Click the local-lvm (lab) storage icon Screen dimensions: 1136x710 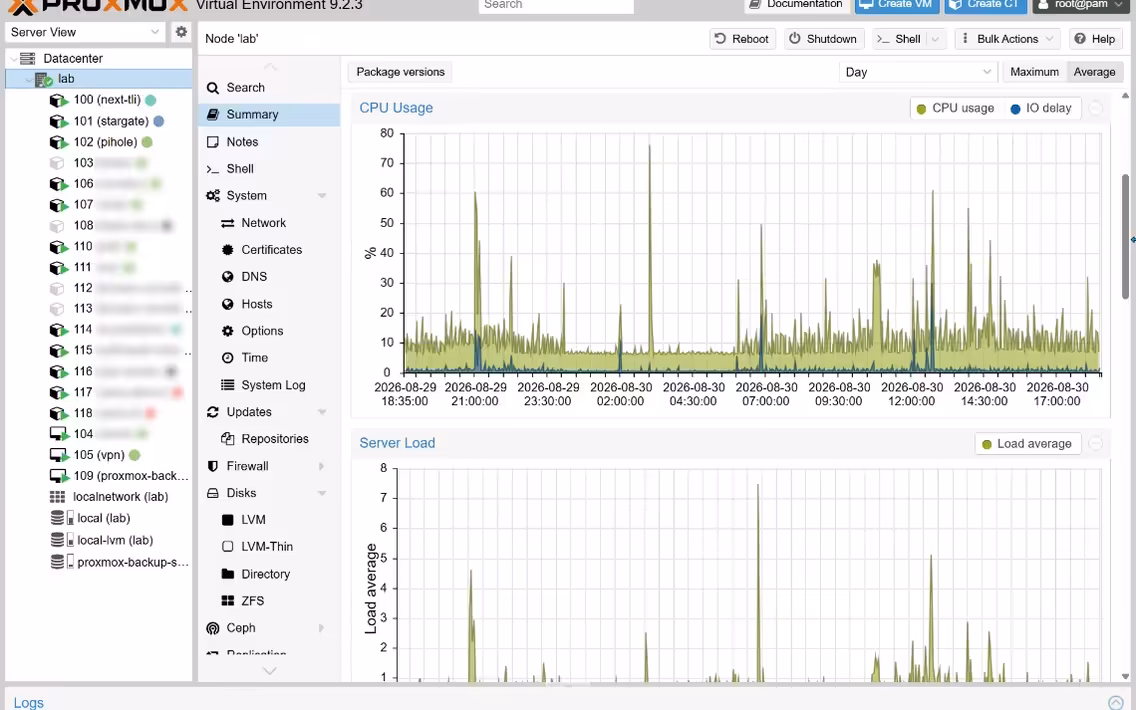[62, 540]
